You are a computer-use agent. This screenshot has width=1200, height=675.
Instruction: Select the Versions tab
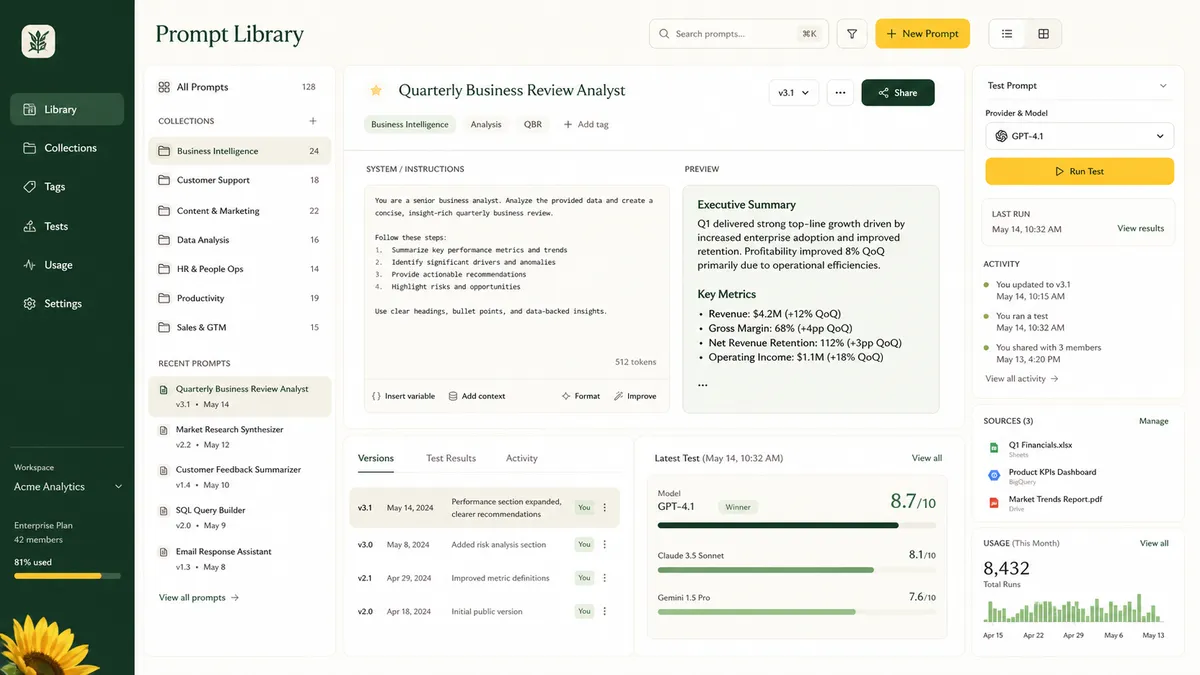pos(376,458)
